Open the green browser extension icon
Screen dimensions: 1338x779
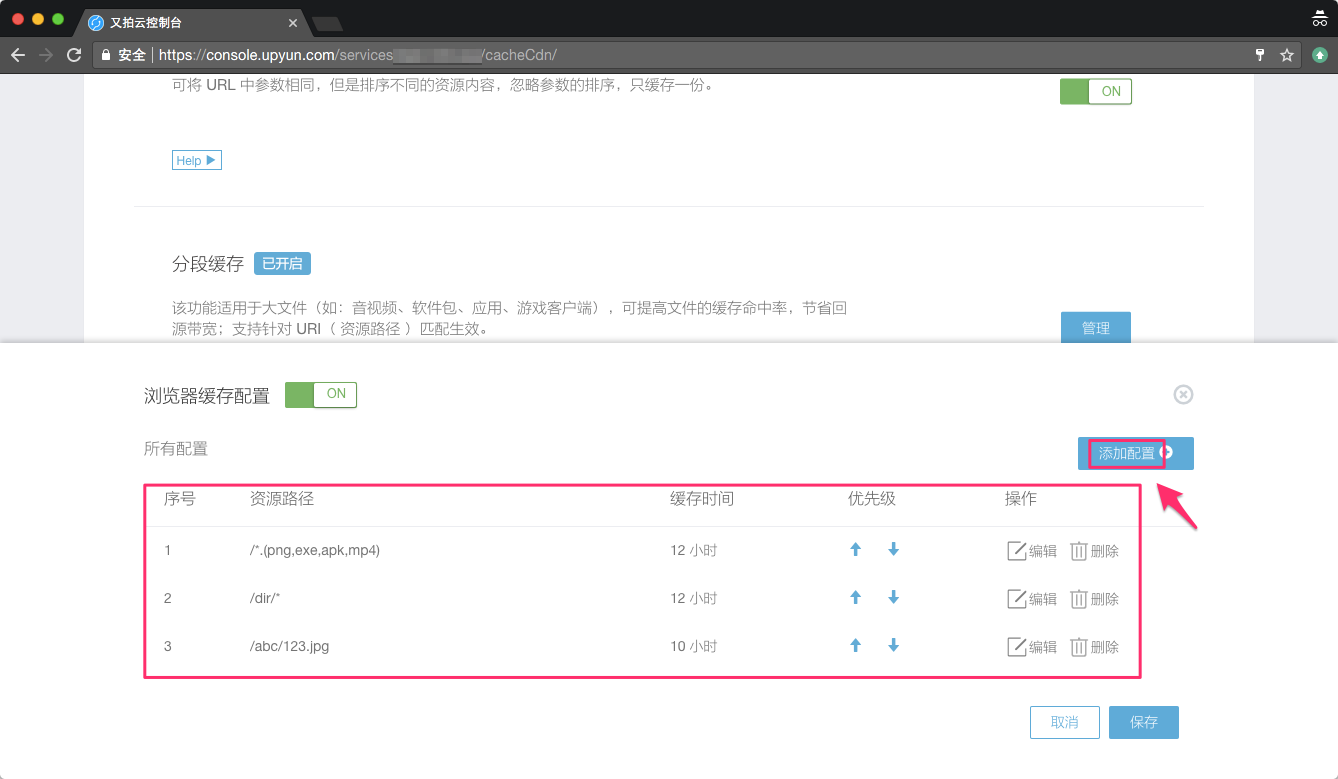coord(1320,55)
